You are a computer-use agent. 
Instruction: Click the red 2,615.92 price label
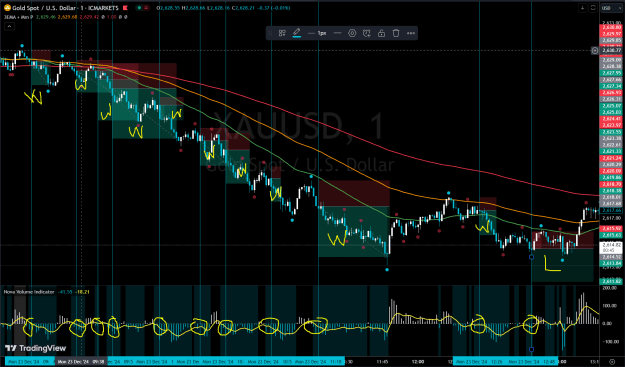611,229
